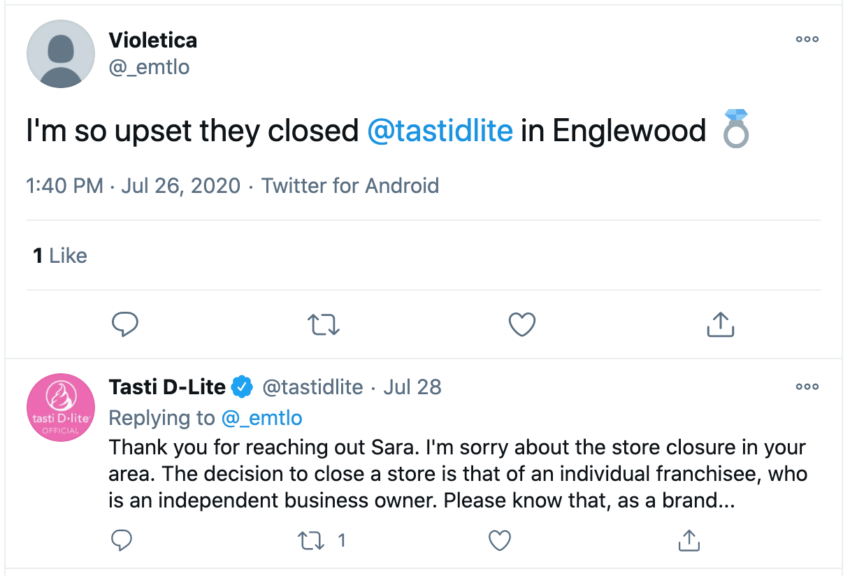Open more options on Violetica's tweet
Image resolution: width=850 pixels, height=576 pixels.
point(807,40)
